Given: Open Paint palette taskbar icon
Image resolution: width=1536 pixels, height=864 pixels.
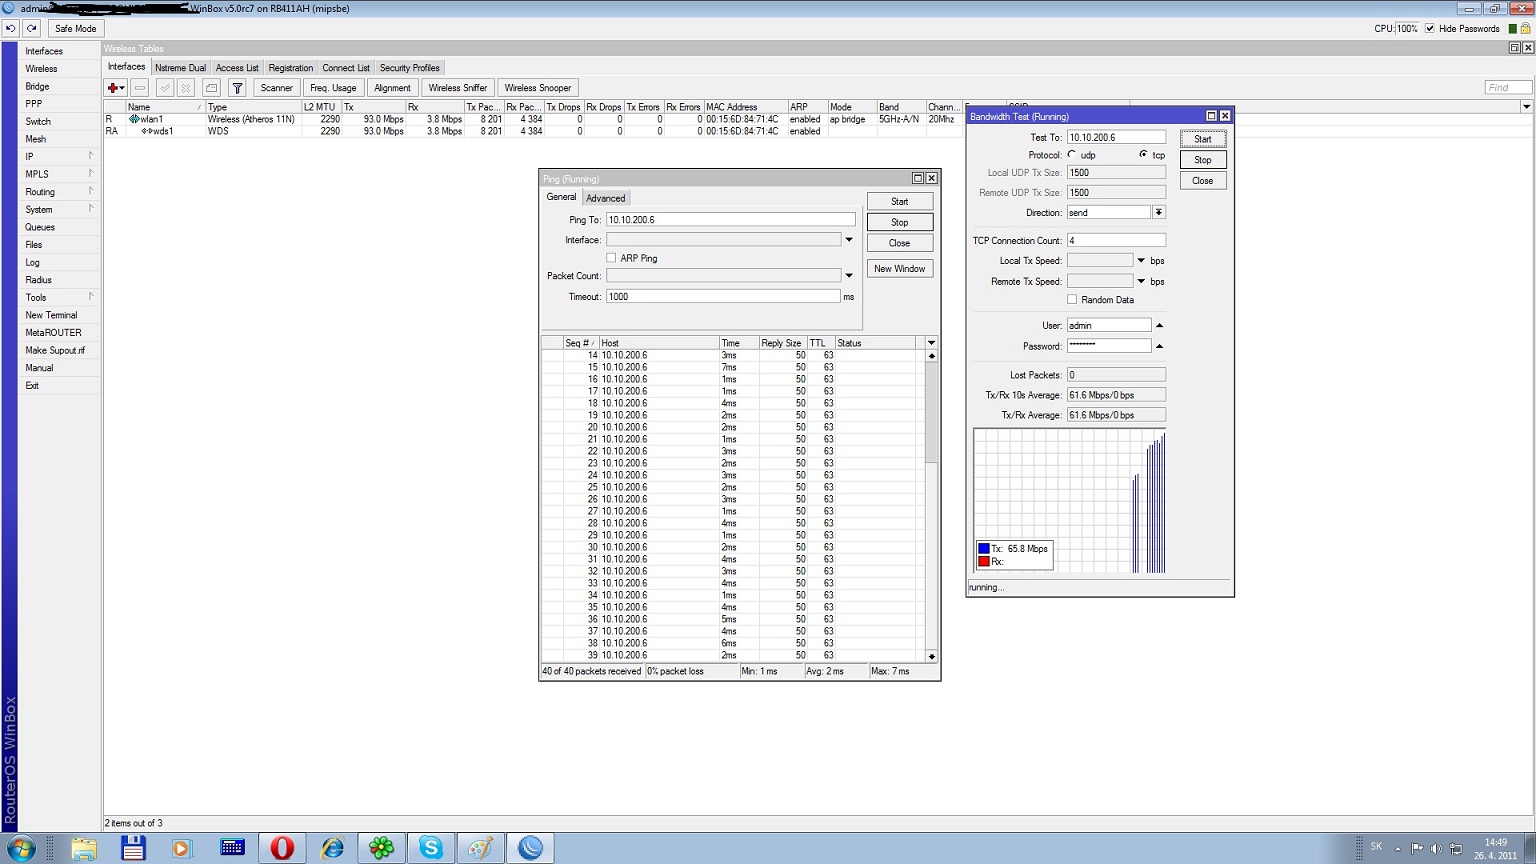Looking at the screenshot, I should click(x=481, y=848).
